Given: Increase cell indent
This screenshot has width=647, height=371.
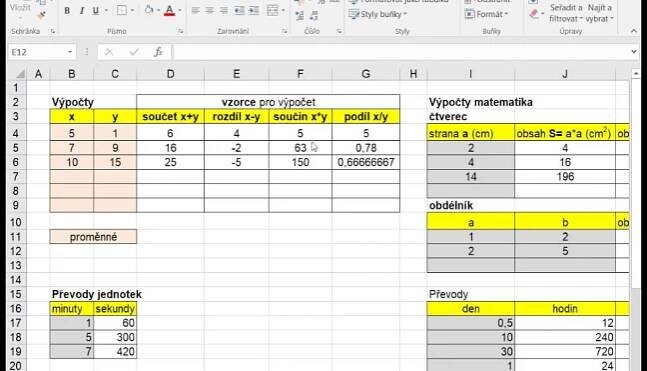Looking at the screenshot, I should (x=254, y=11).
